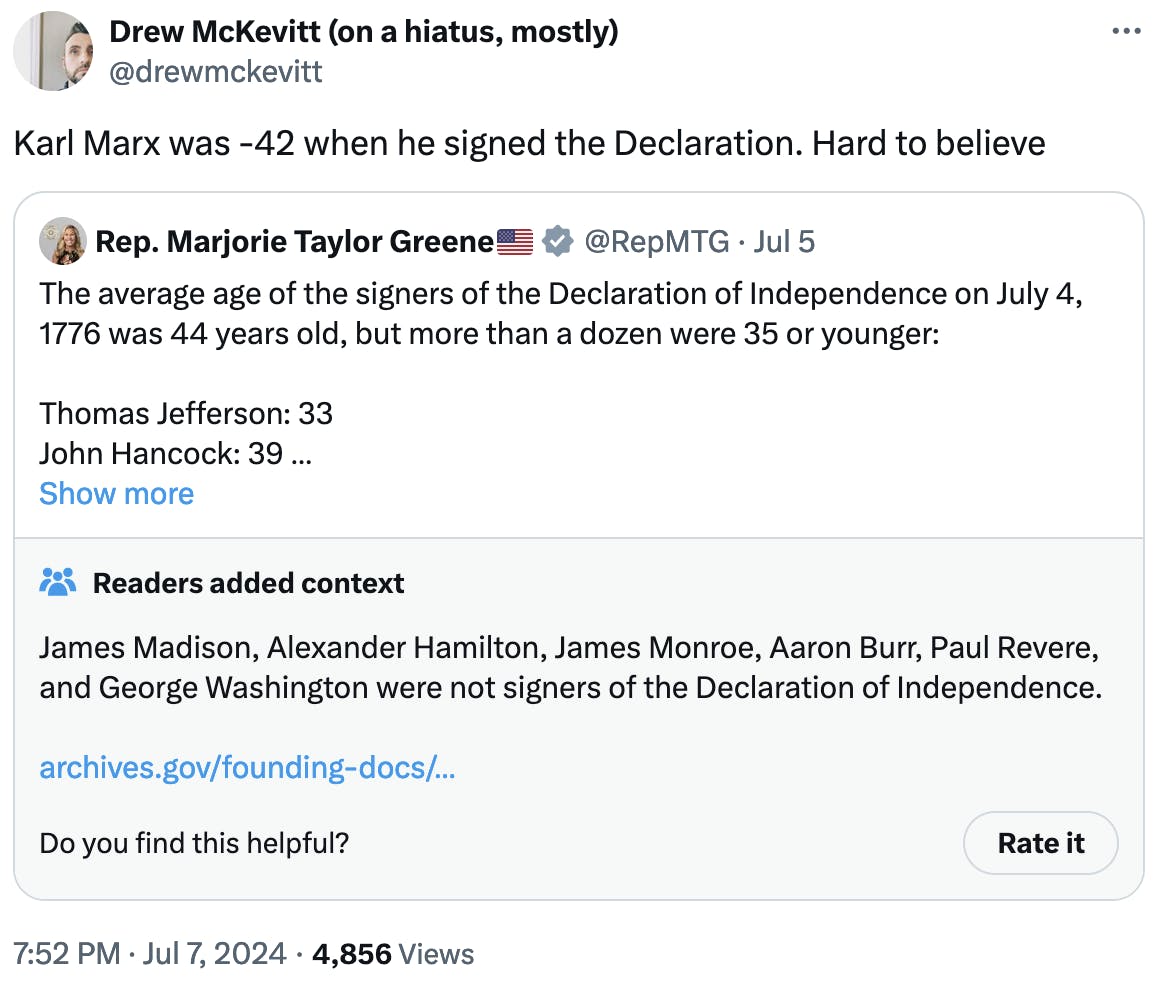Click the American flag emoji icon
Viewport: 1164px width, 990px height.
coord(514,242)
